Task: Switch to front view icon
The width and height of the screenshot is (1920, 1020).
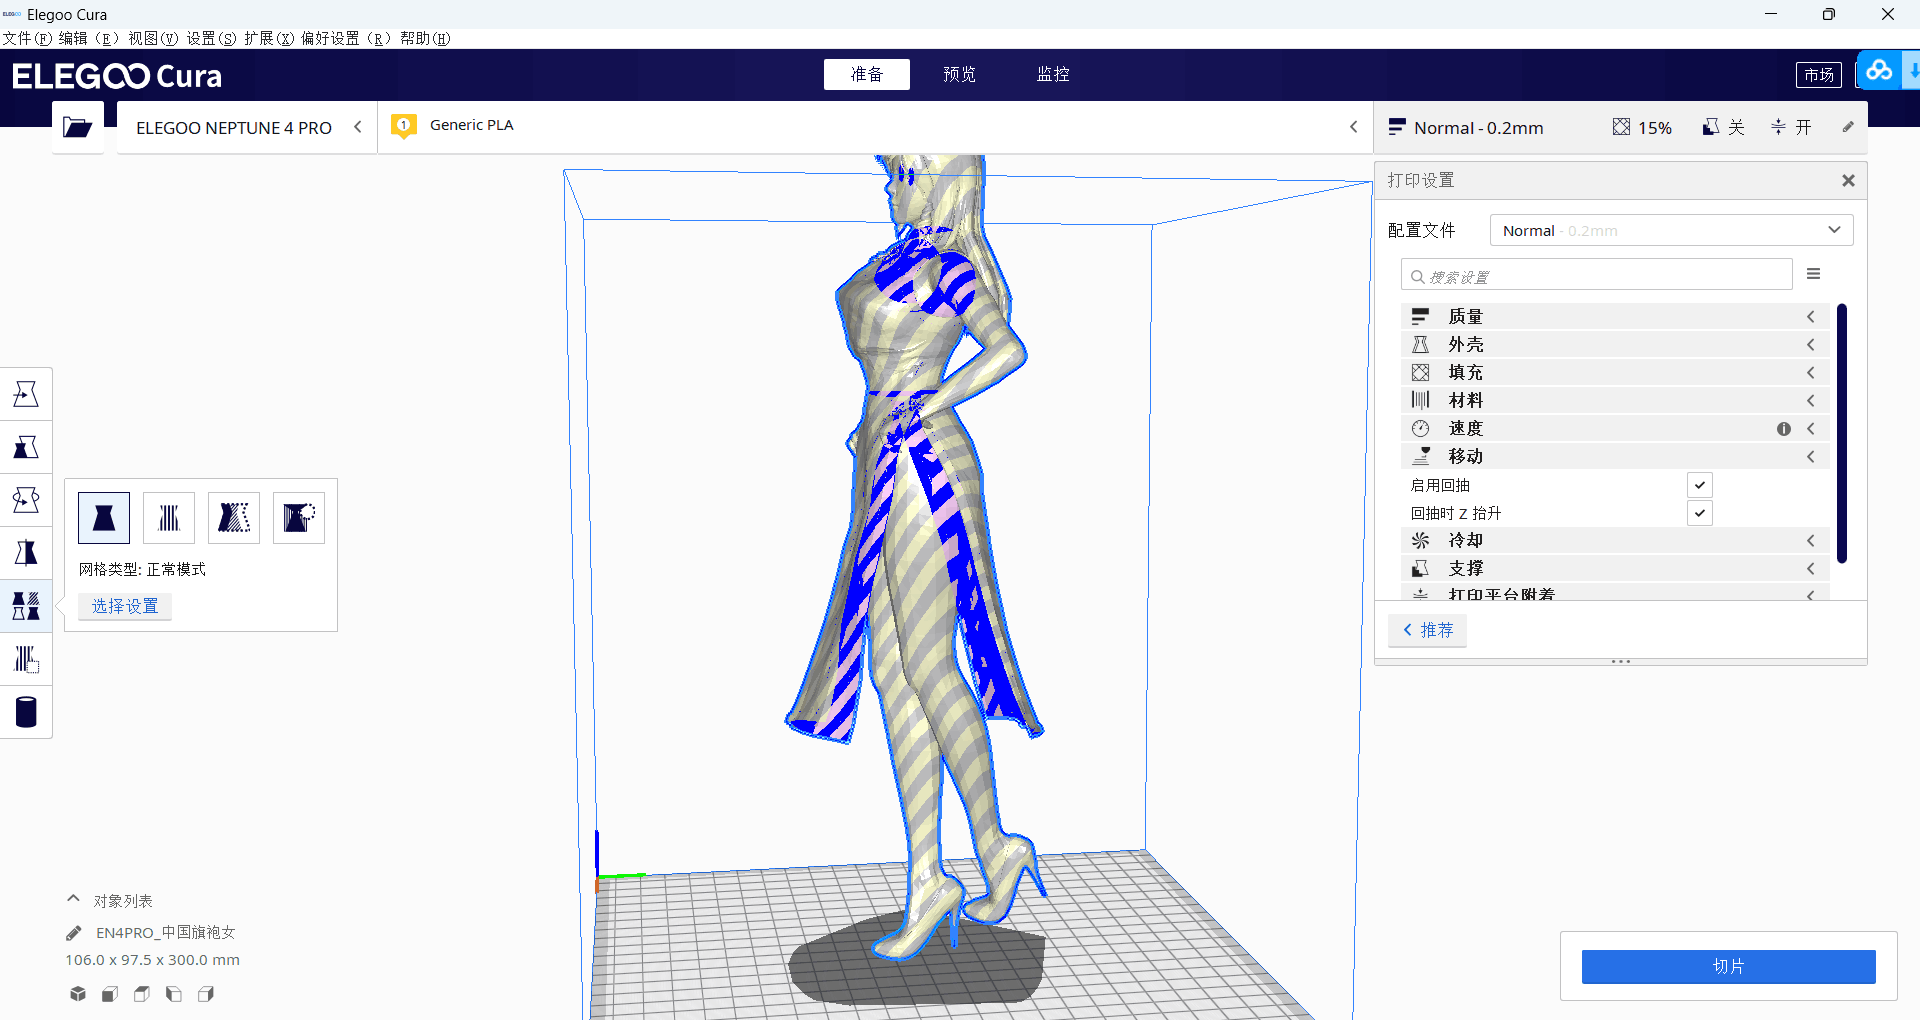Action: (x=110, y=994)
